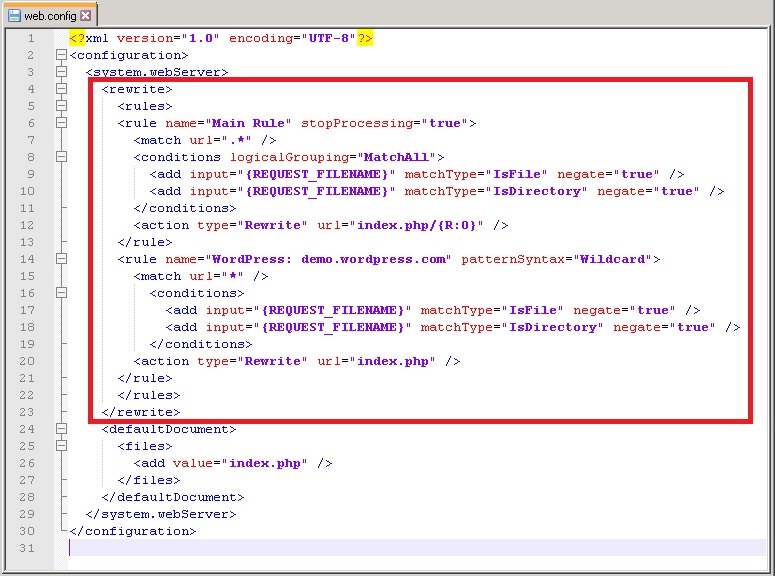Click the match url "*" on line 15
775x576 pixels.
(232, 276)
